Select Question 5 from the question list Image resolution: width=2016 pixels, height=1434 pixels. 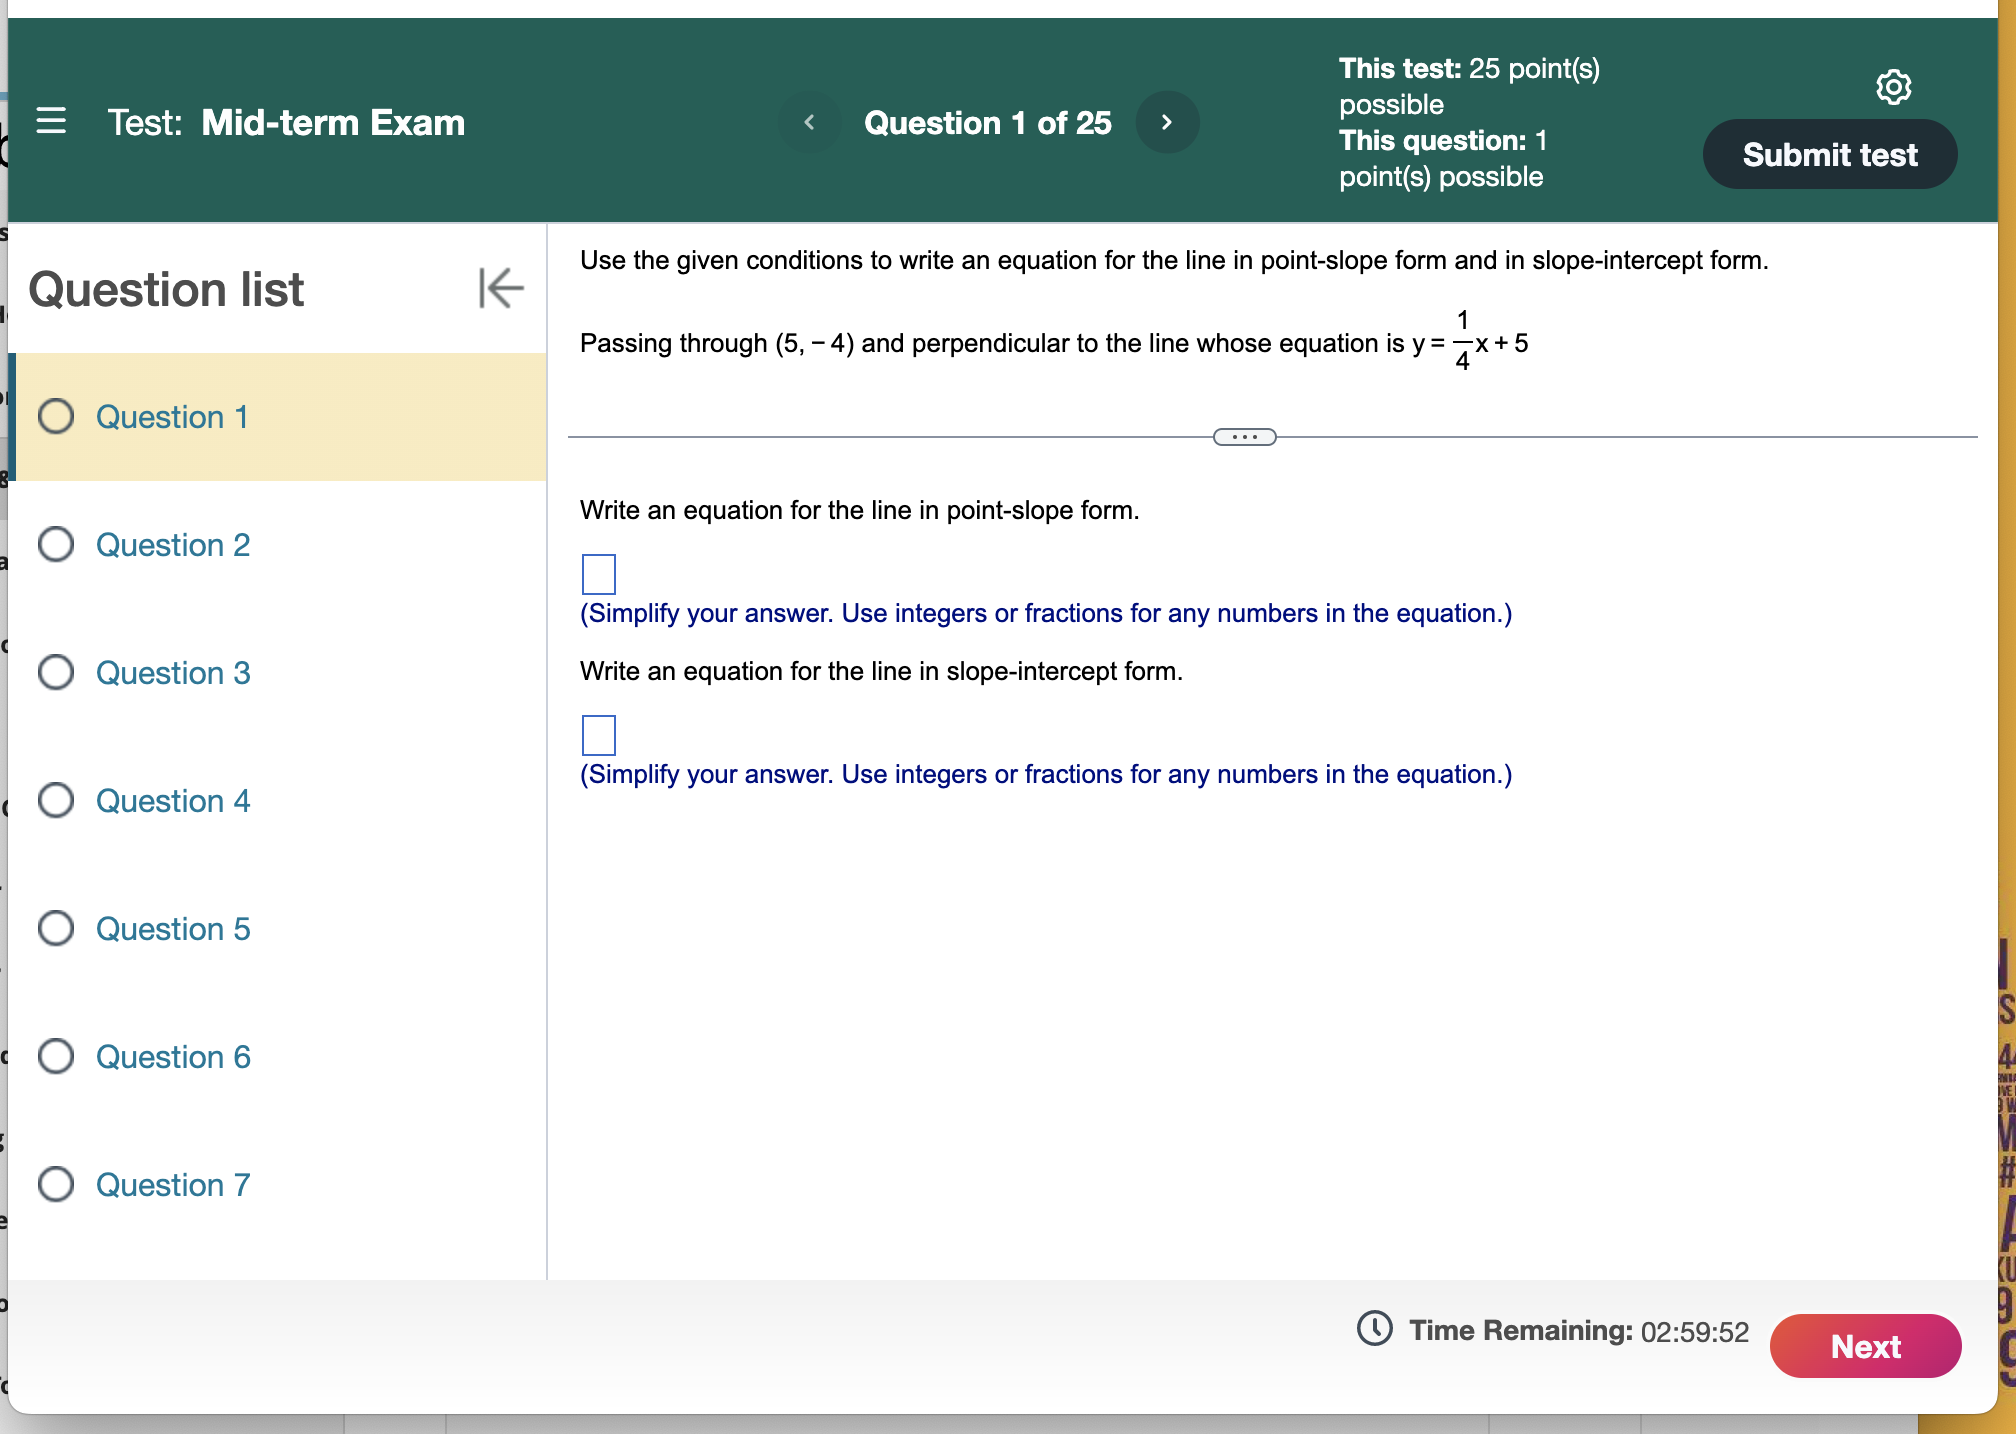[x=172, y=928]
